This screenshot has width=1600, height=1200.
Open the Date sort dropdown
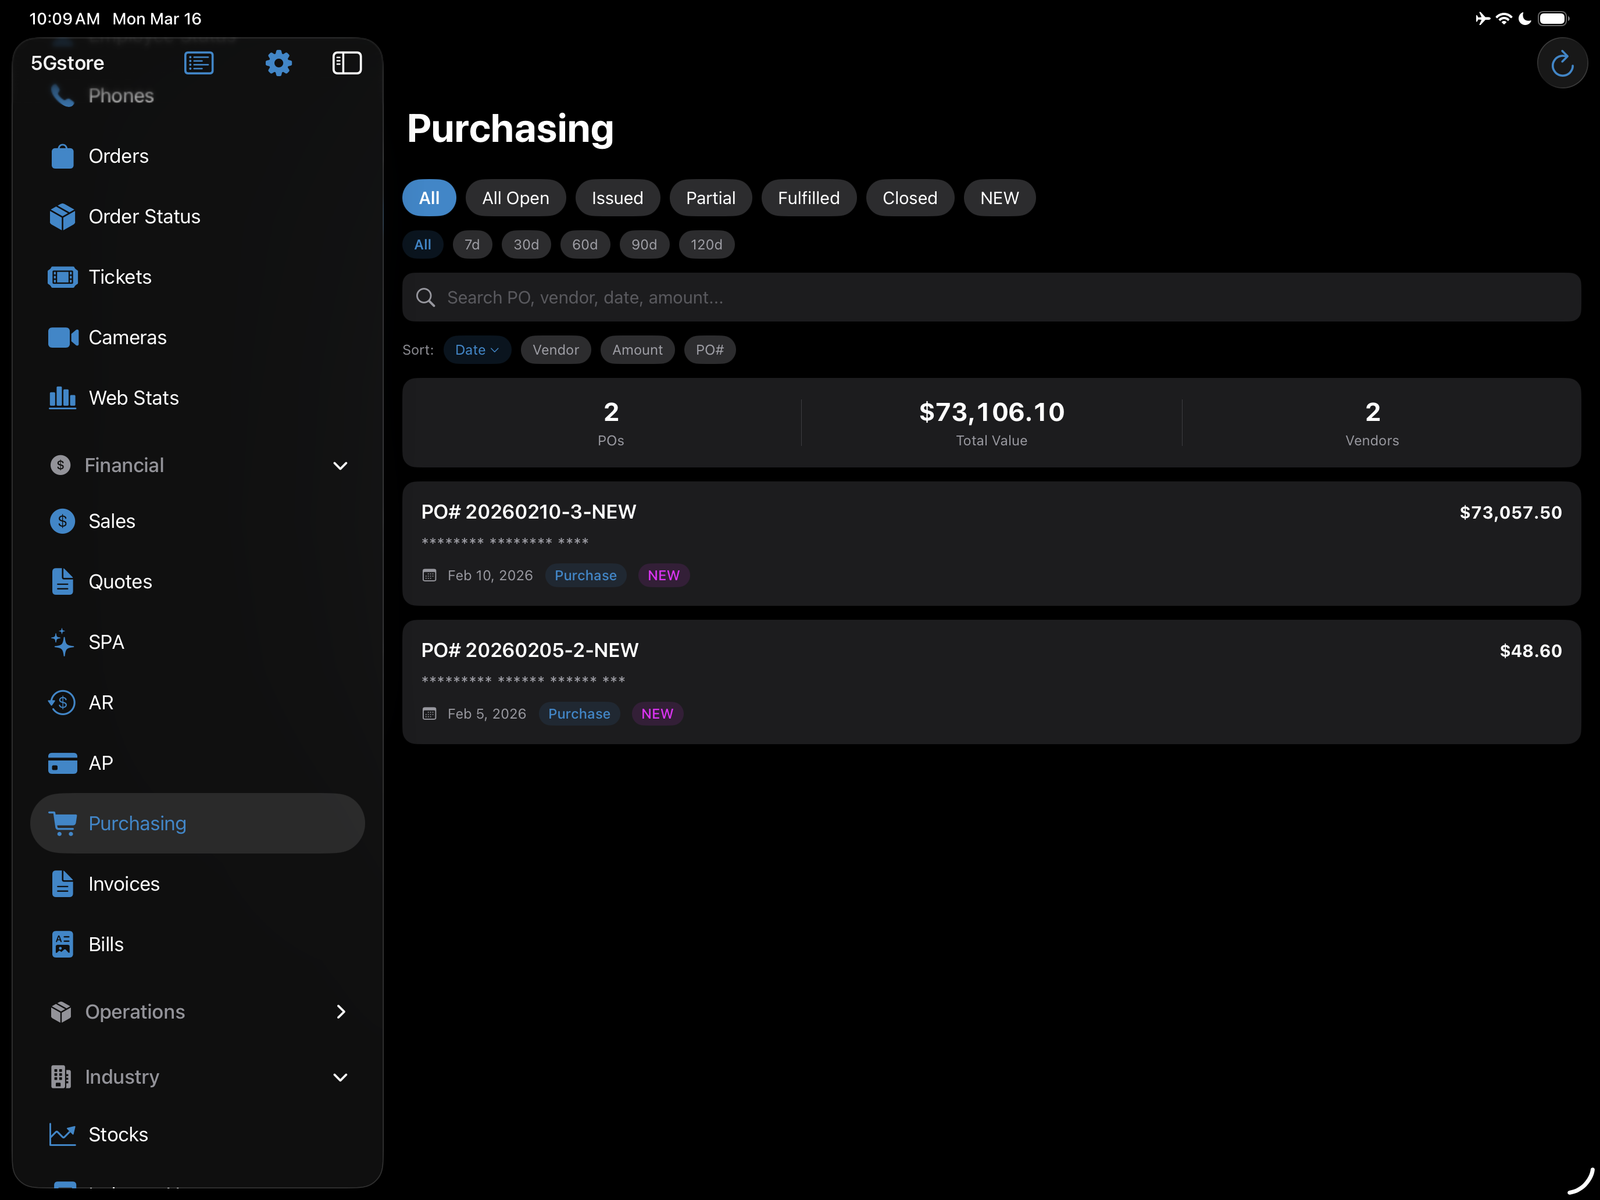477,349
